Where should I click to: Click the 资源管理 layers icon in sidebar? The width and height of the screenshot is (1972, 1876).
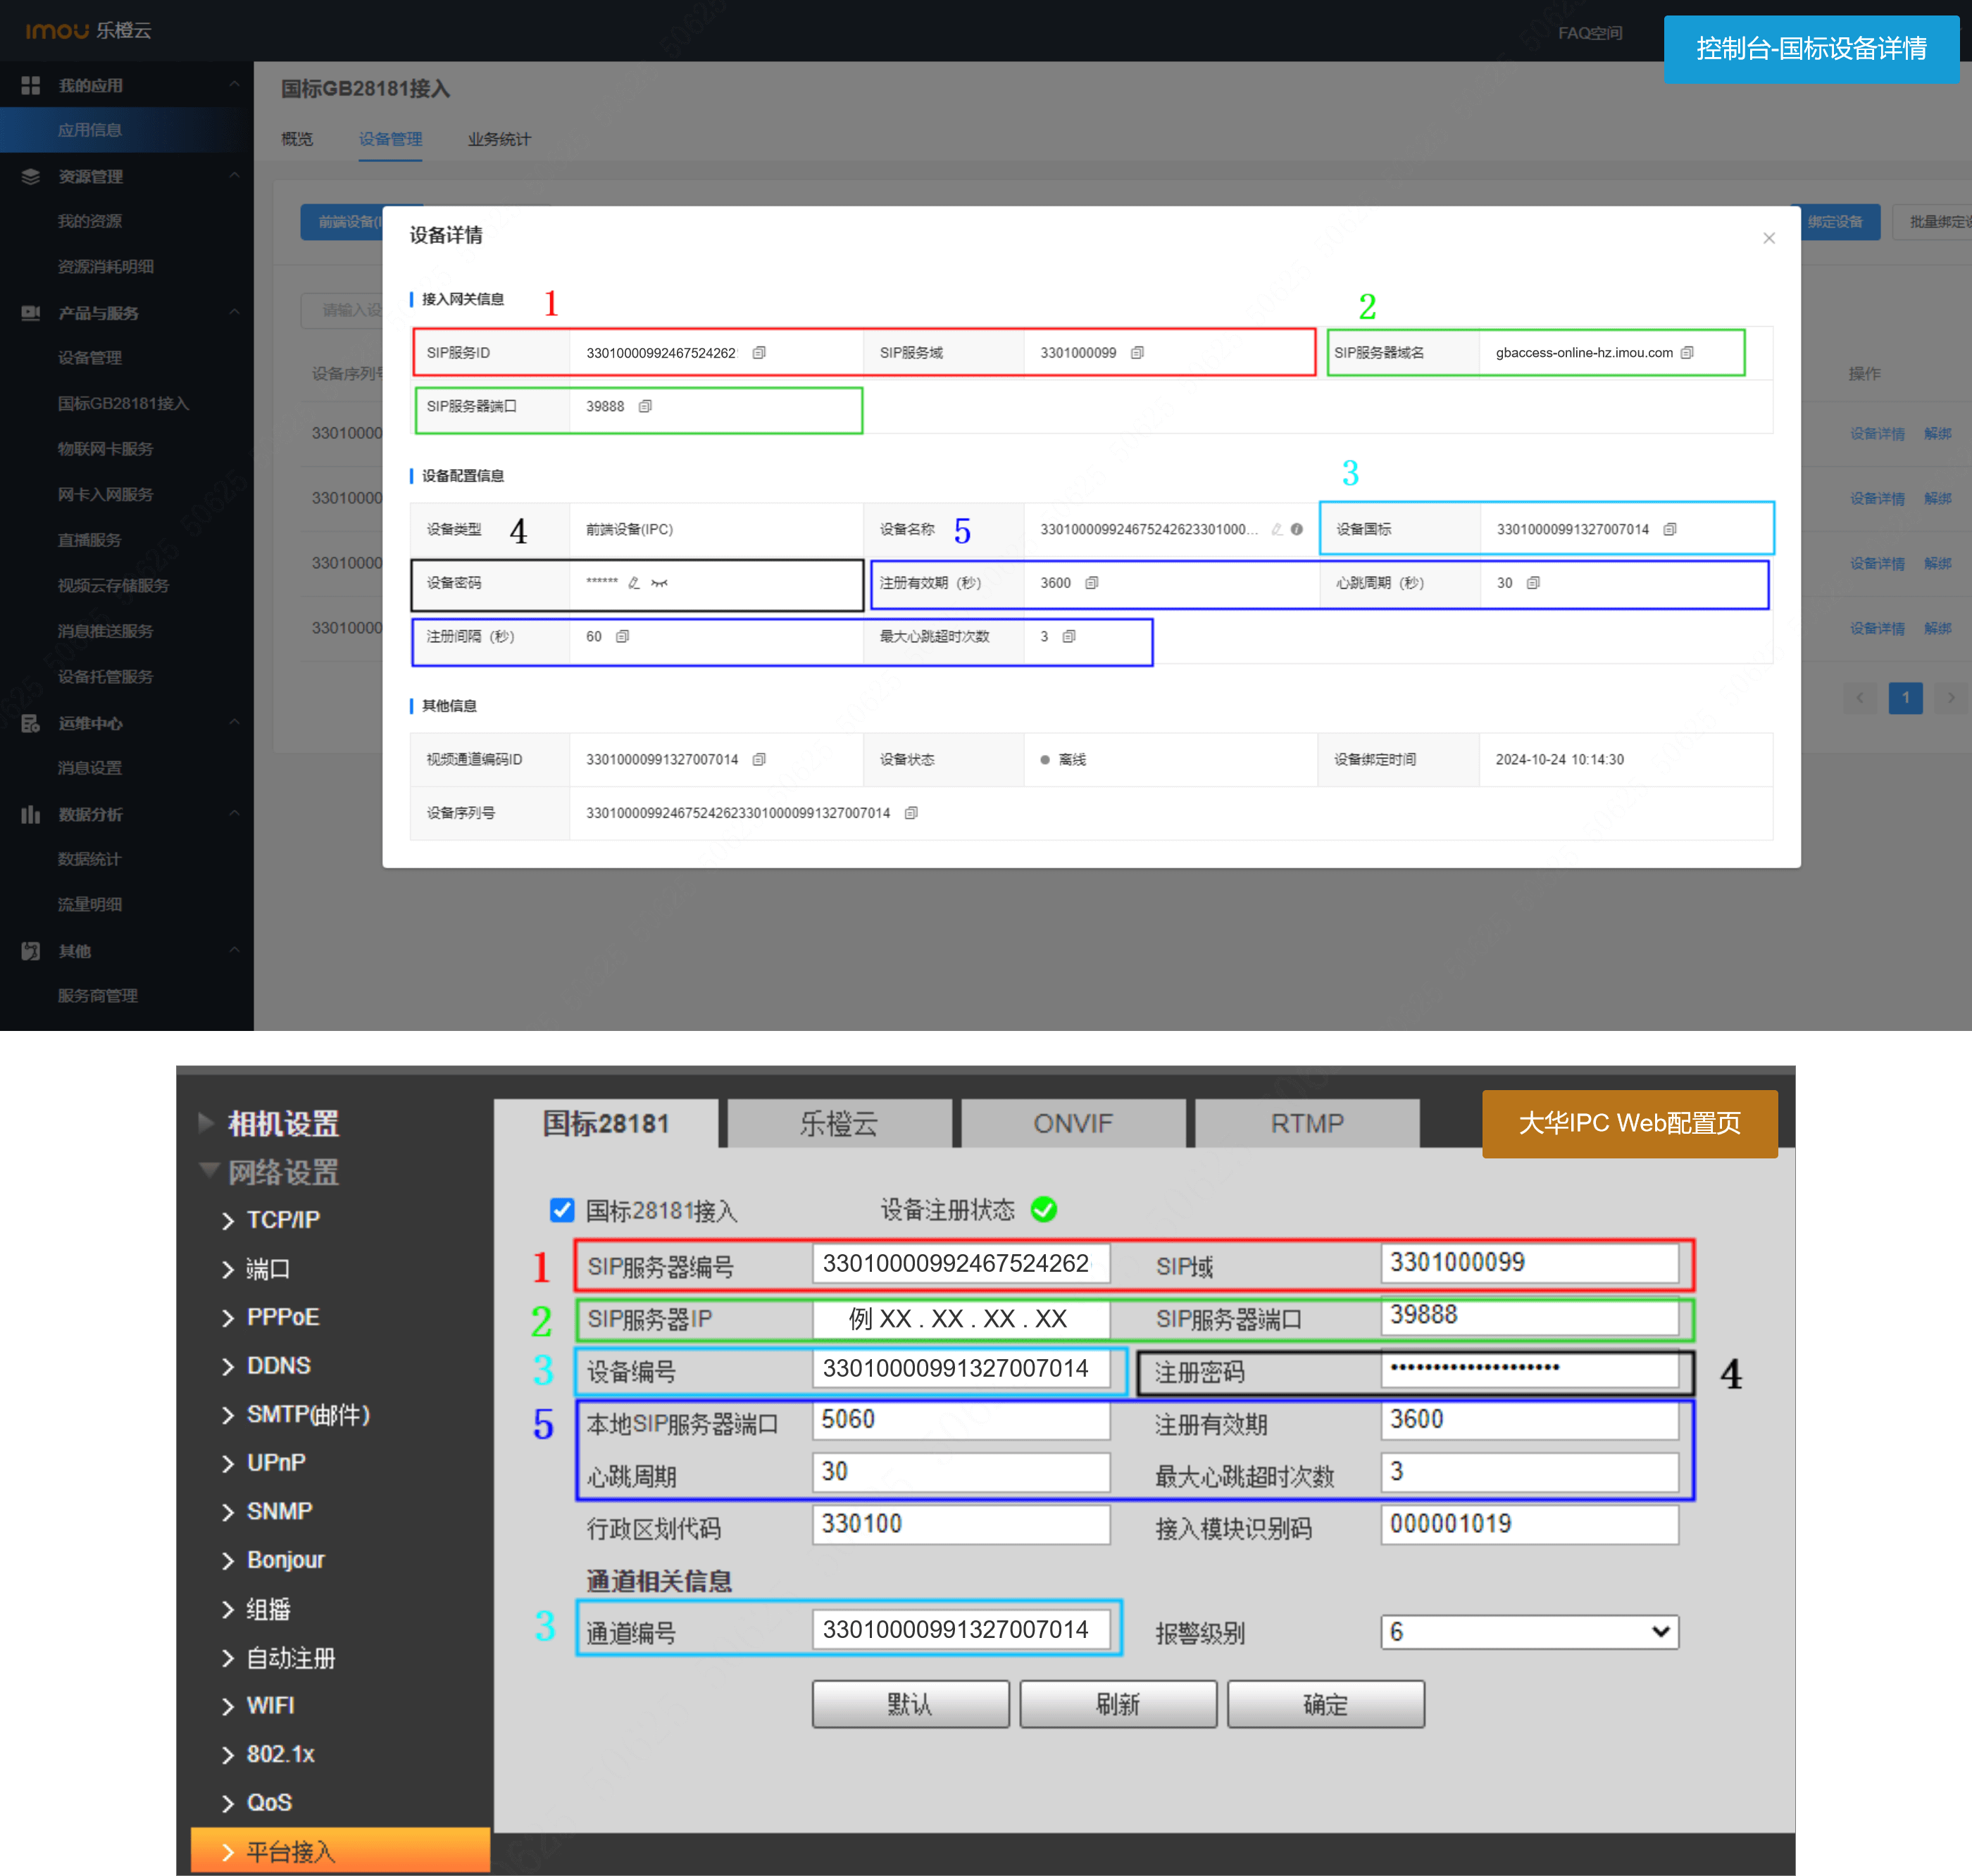31,176
